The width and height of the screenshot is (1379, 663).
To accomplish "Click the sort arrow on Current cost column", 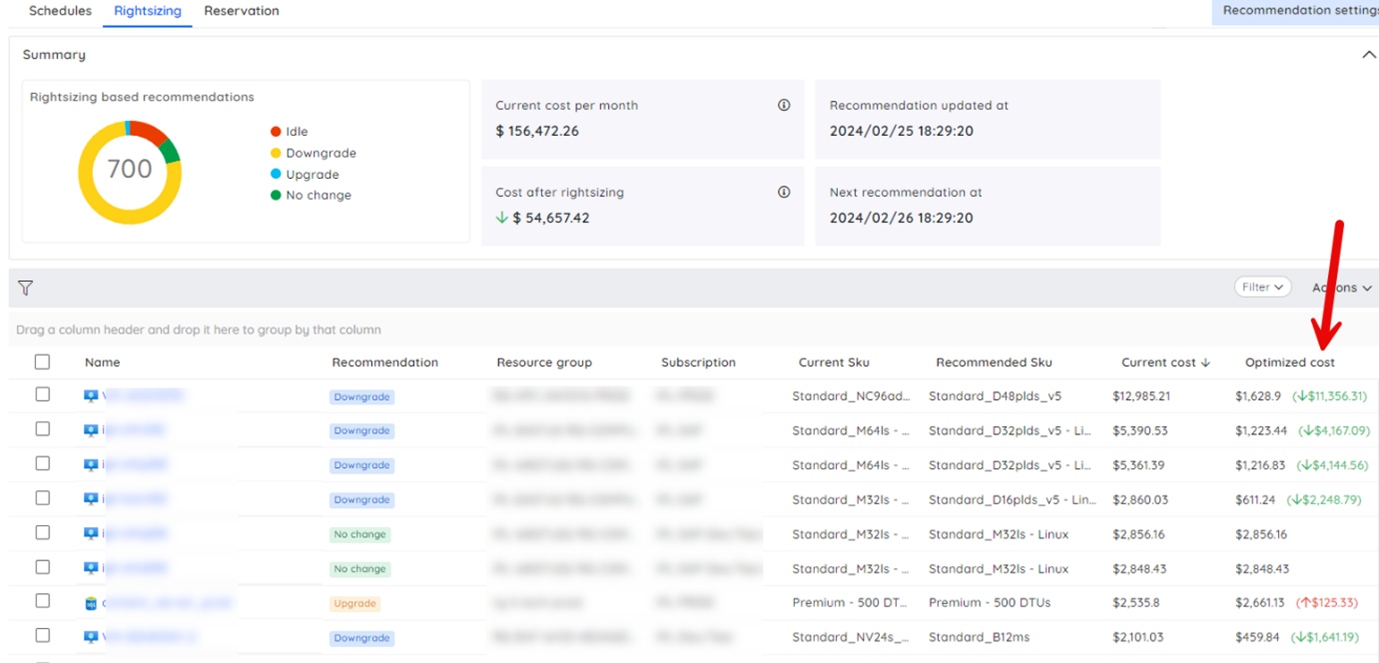I will click(x=1205, y=363).
